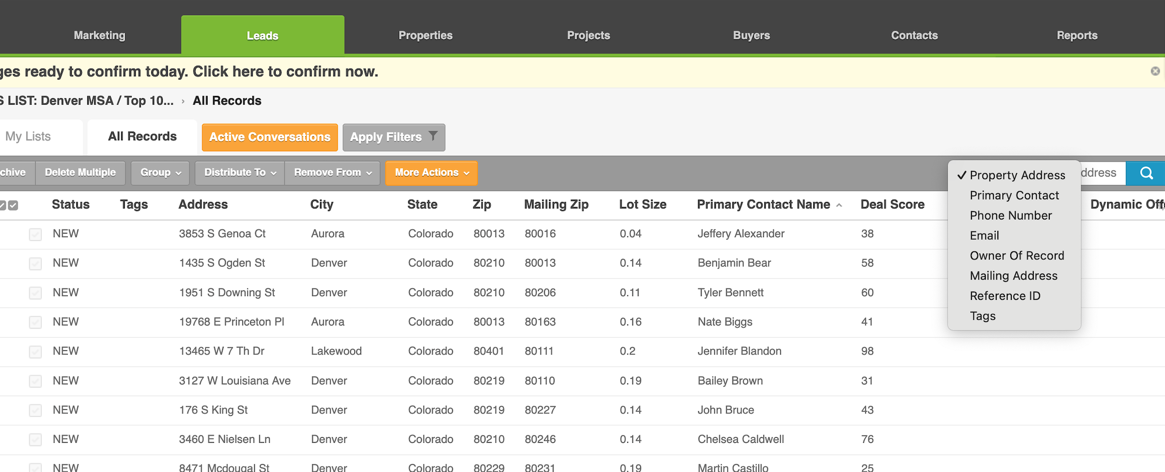The width and height of the screenshot is (1165, 472).
Task: Select the All Records tab
Action: 142,137
